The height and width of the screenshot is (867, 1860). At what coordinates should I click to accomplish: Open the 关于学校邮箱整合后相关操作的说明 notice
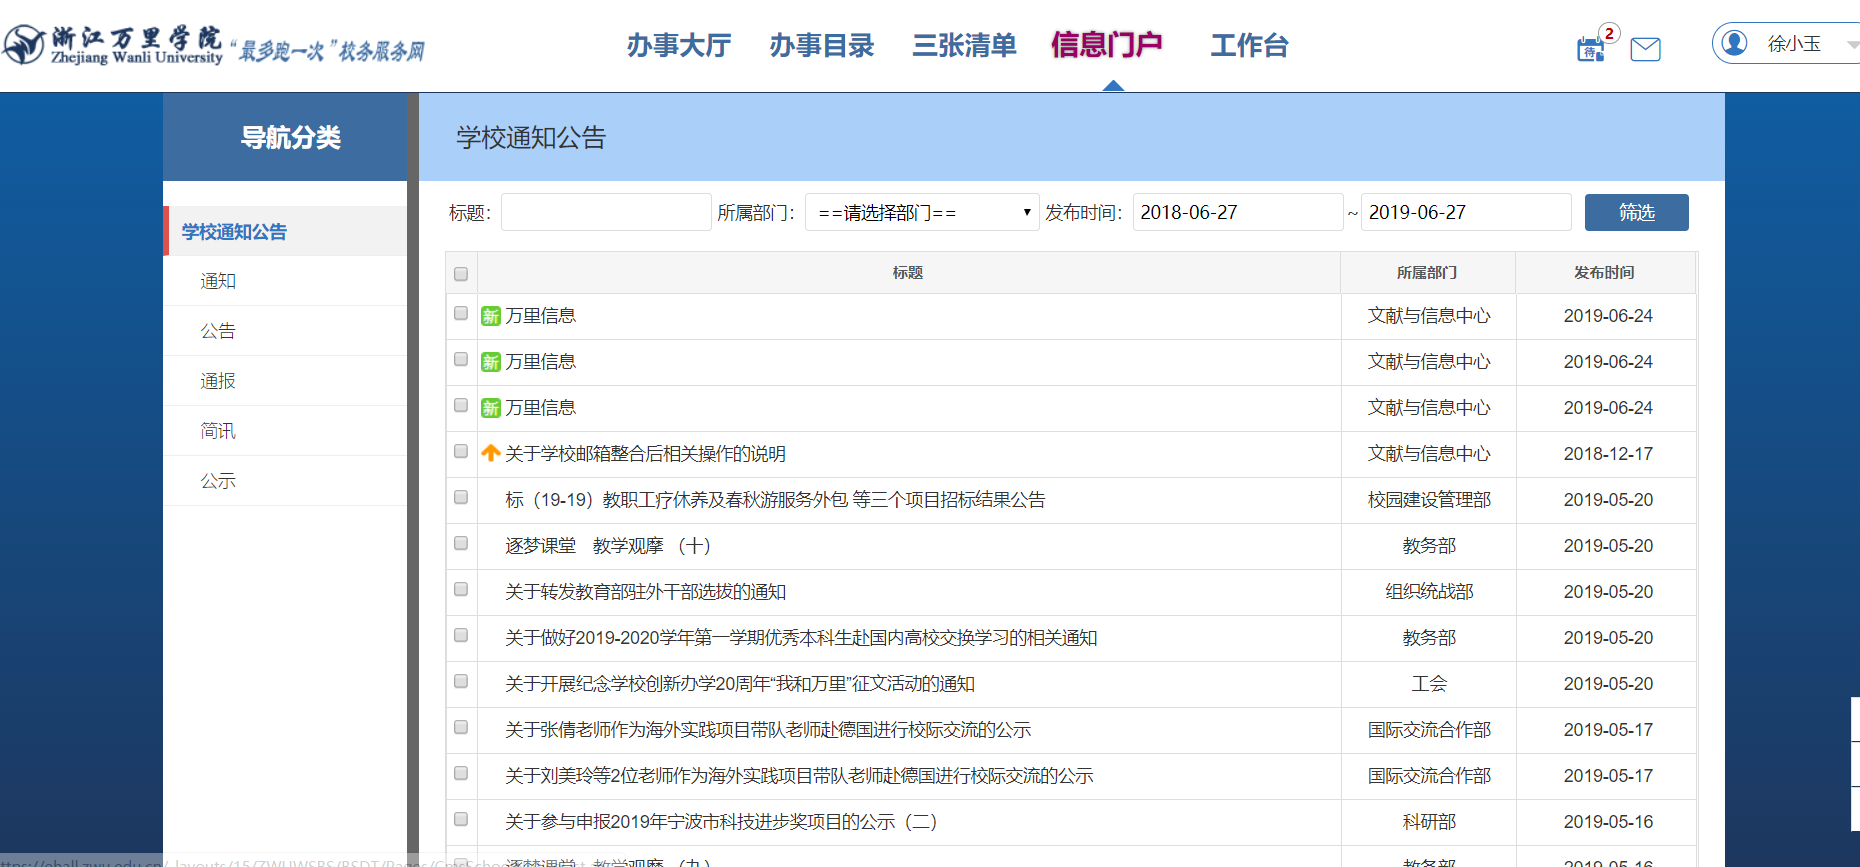point(645,454)
